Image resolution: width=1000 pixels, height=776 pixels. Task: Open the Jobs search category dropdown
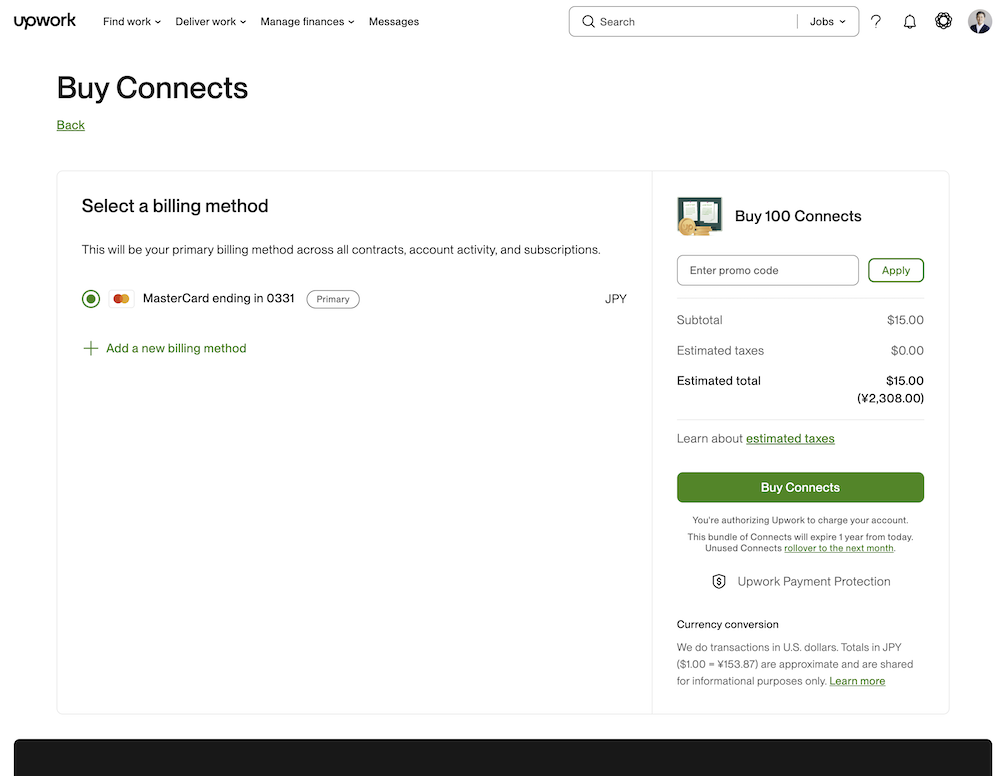coord(827,22)
